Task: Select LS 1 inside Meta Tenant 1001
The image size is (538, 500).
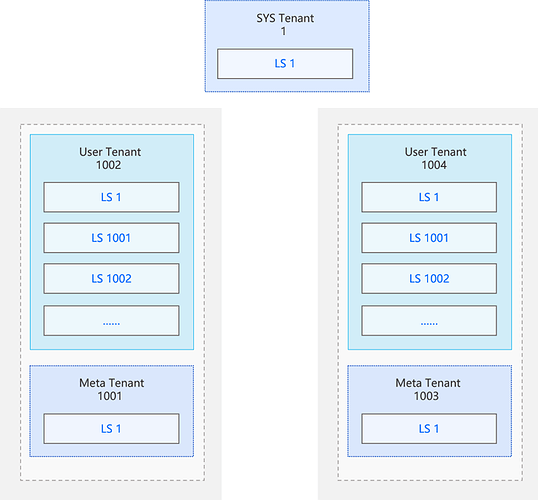Action: click(111, 429)
